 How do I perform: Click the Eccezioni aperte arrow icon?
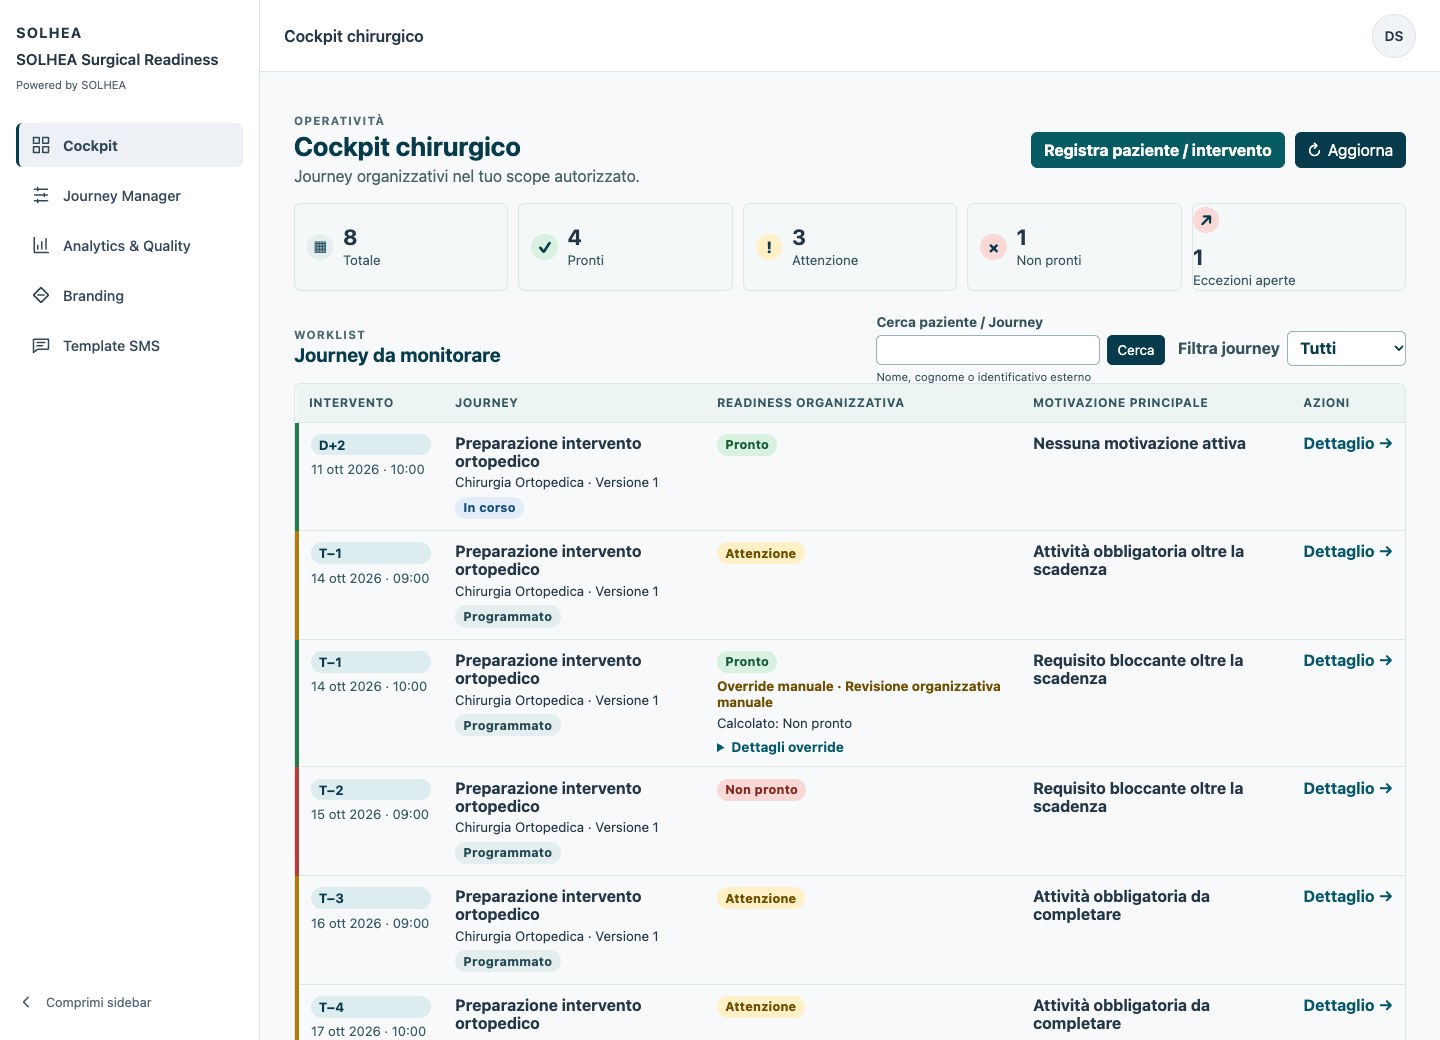pyautogui.click(x=1206, y=220)
